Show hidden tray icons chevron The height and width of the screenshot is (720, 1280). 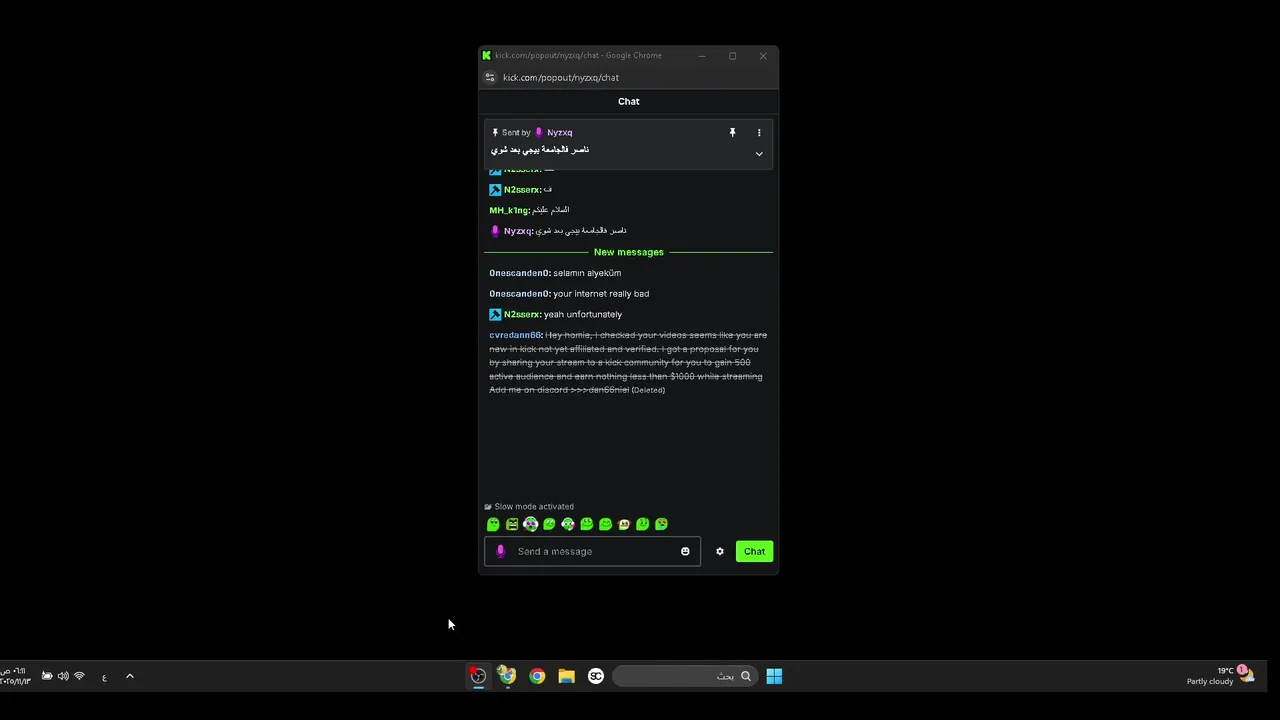(x=130, y=676)
